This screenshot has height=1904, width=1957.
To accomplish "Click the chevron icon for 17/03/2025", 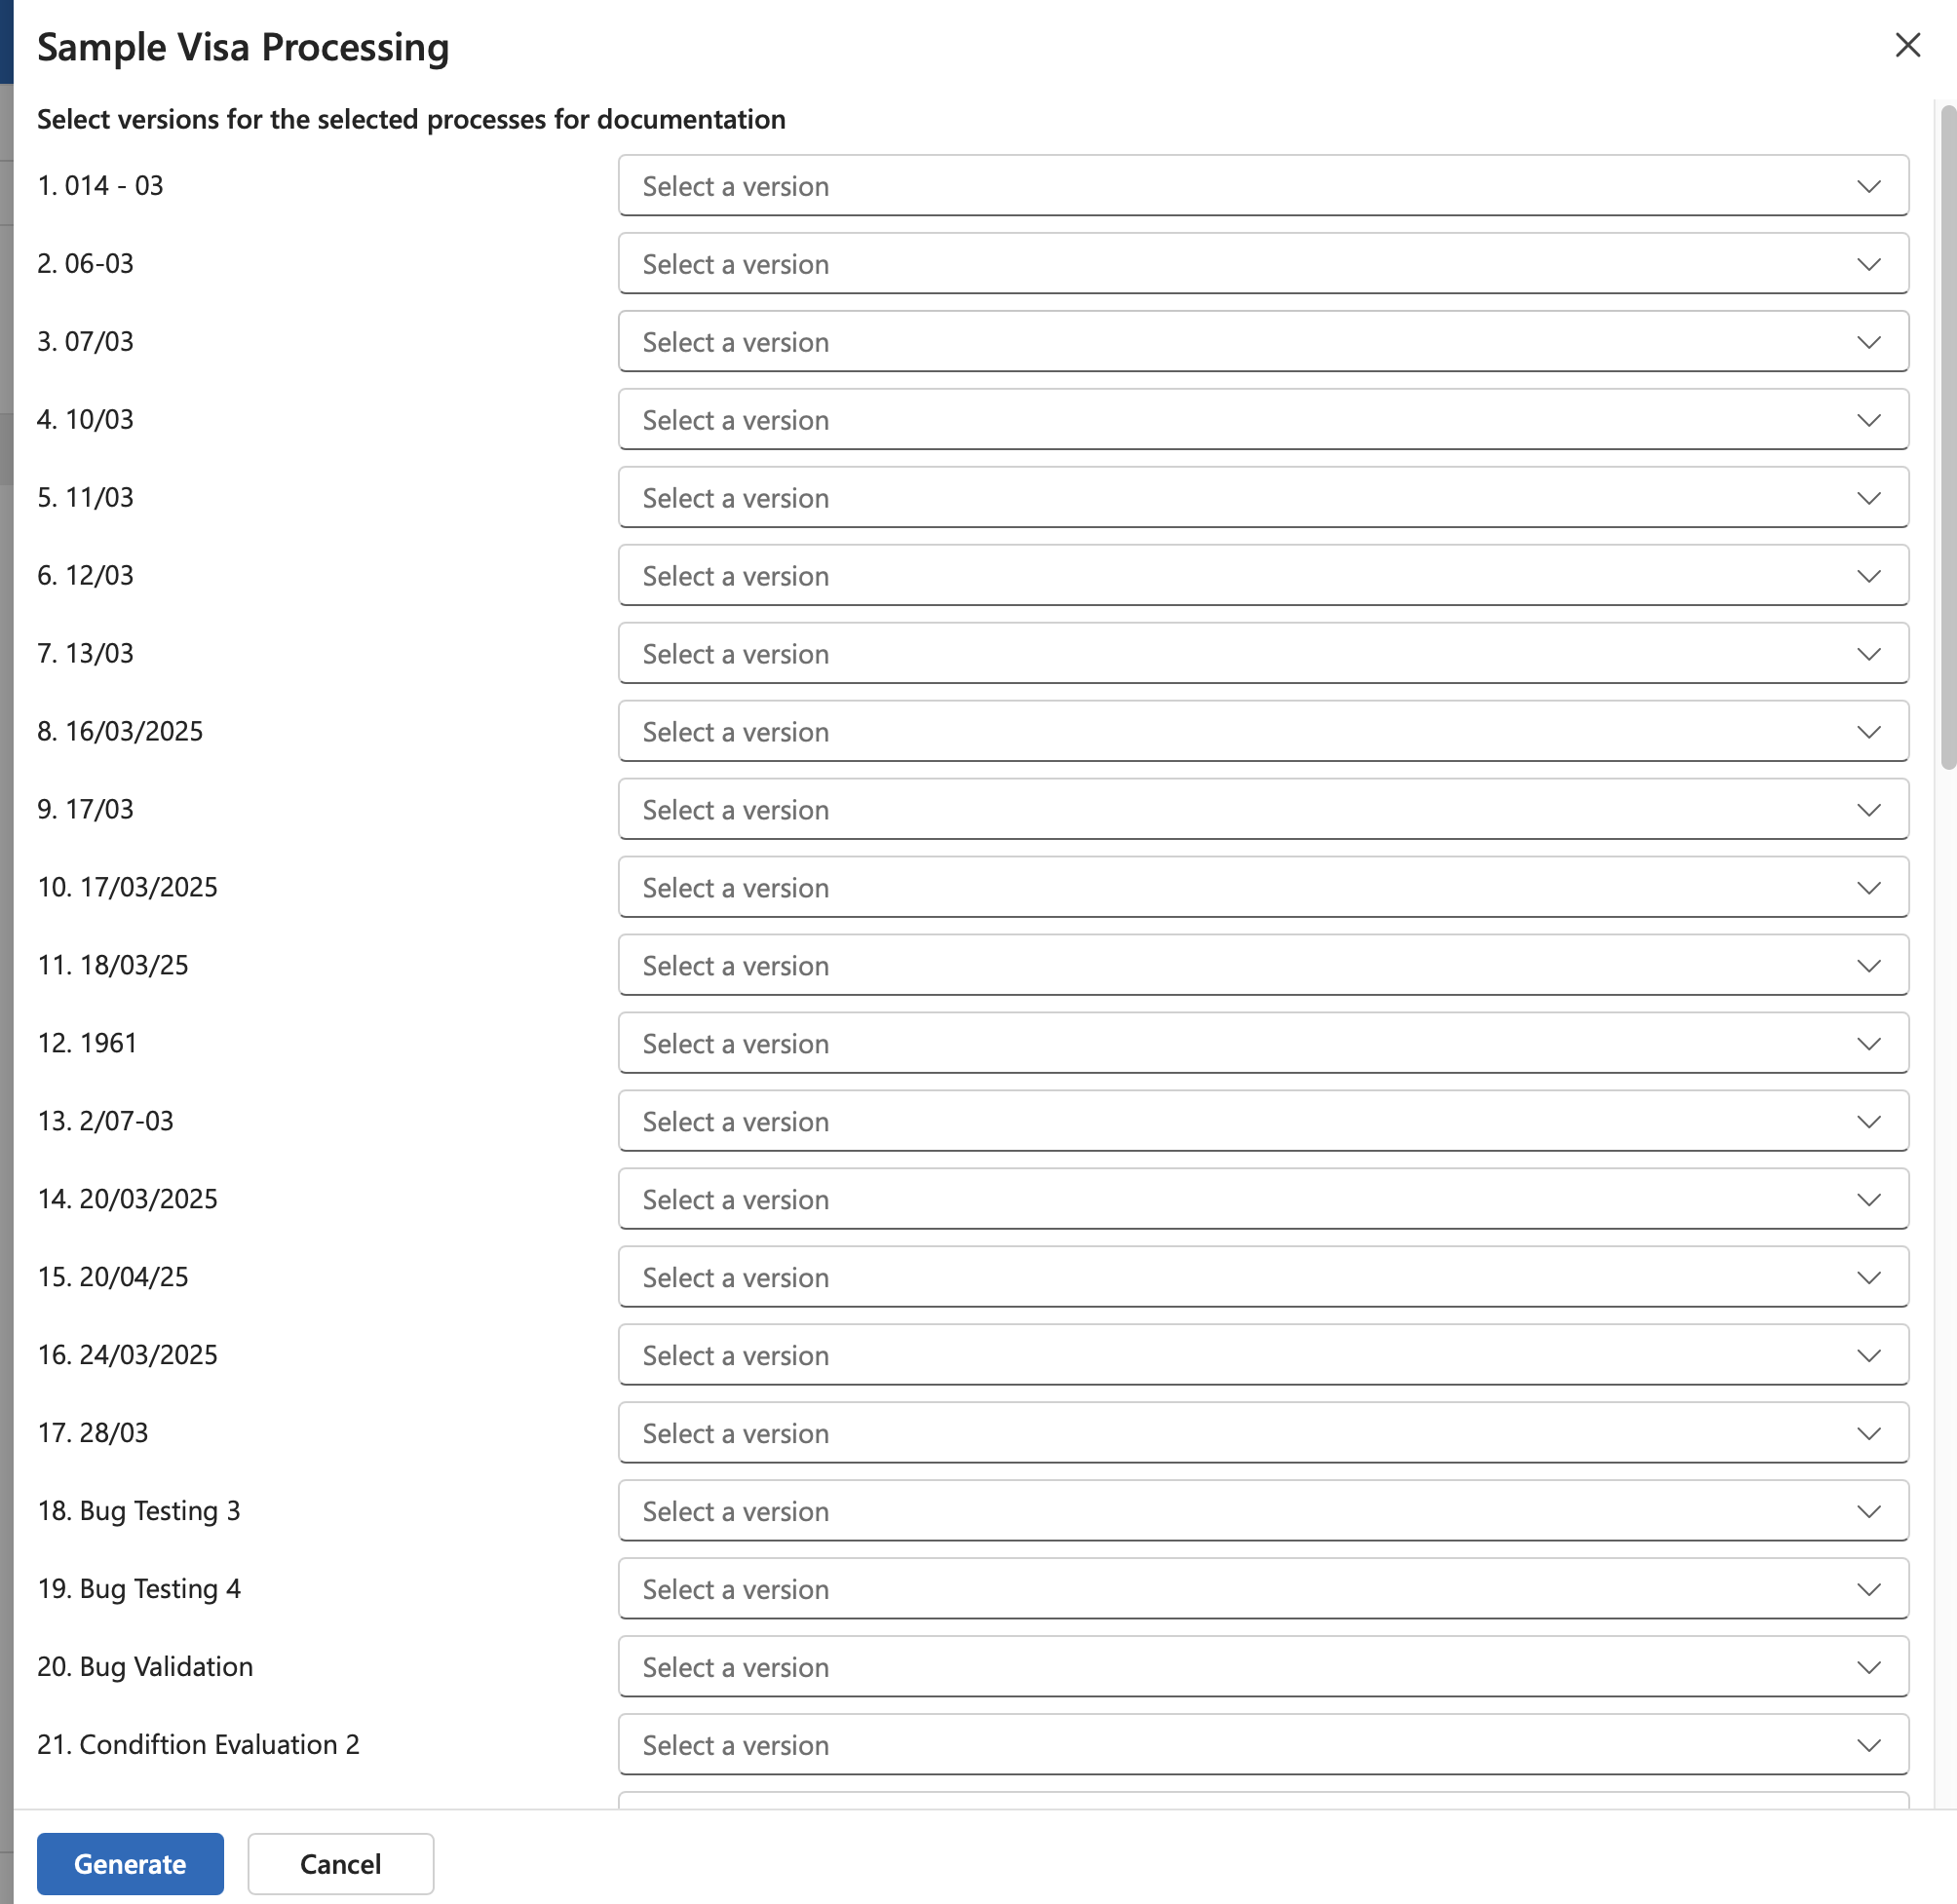I will point(1868,888).
